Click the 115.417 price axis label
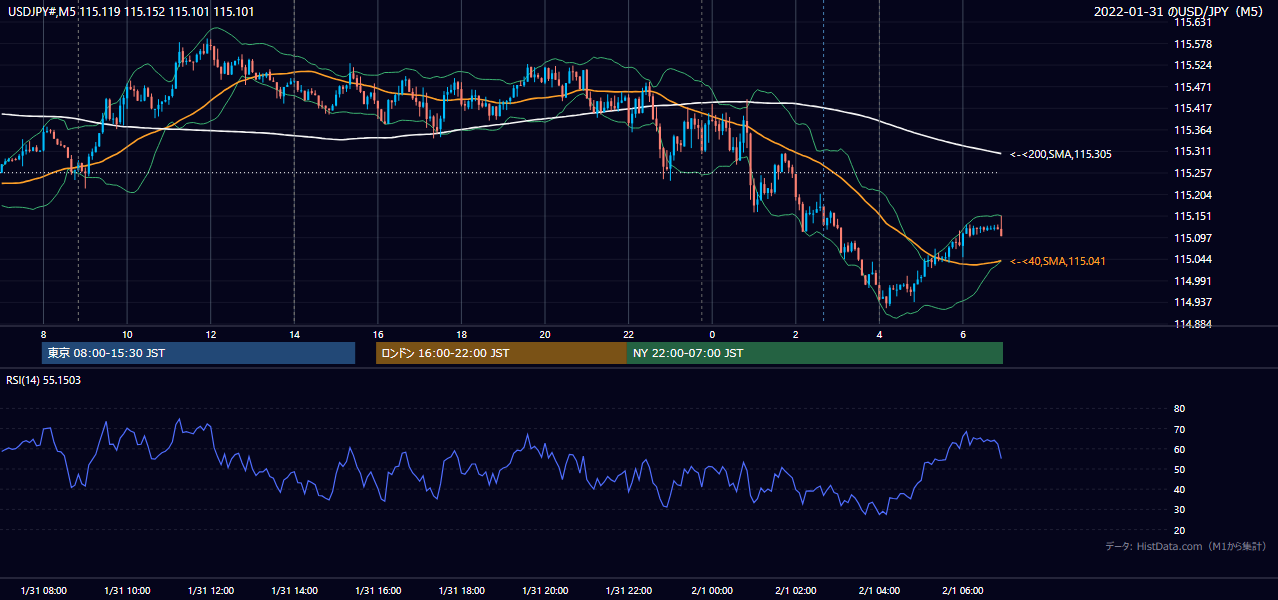The height and width of the screenshot is (600, 1278). 1192,108
